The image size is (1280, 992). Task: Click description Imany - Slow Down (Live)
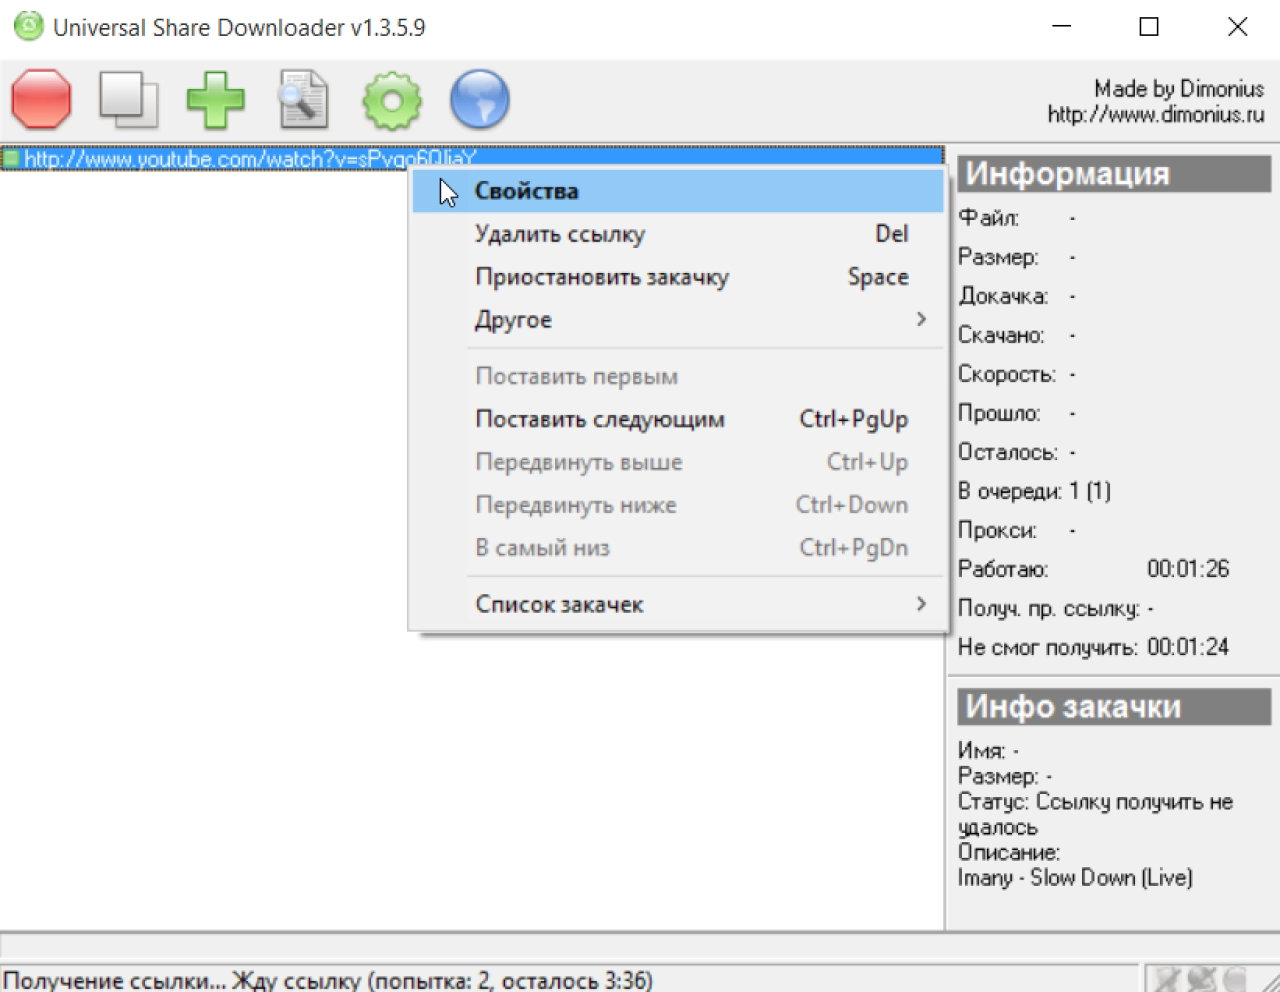click(x=1075, y=878)
